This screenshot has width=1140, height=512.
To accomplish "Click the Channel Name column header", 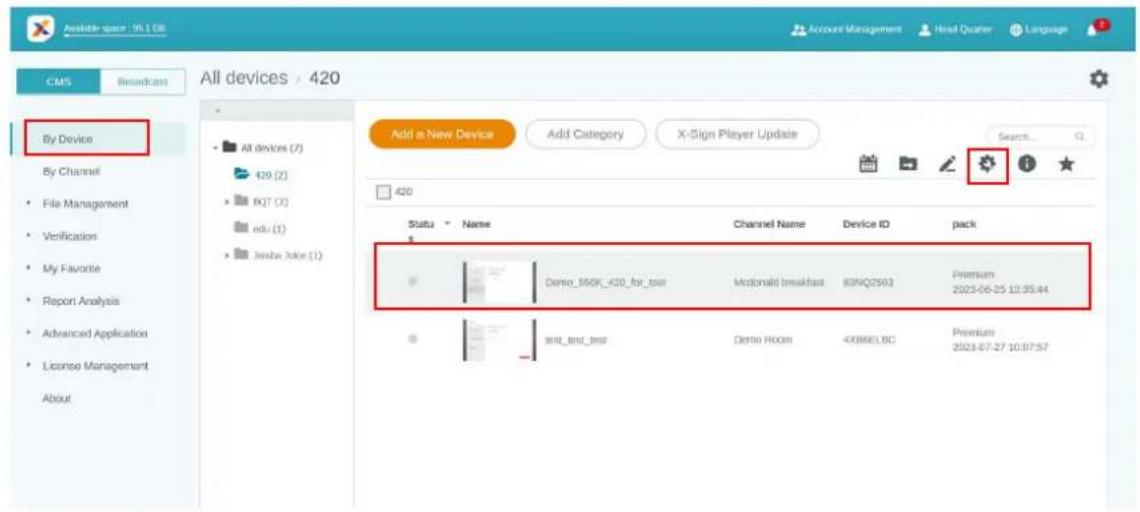I will point(769,225).
